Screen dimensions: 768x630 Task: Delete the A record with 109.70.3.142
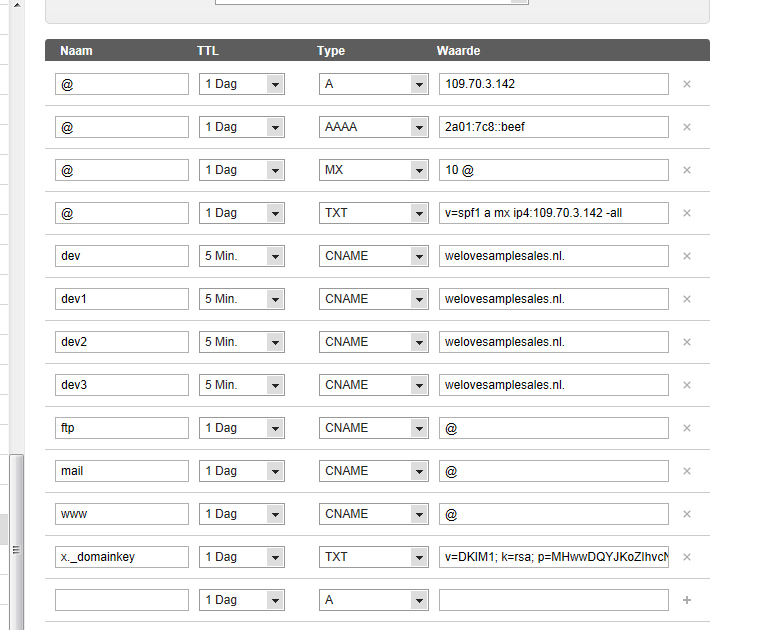pyautogui.click(x=687, y=84)
